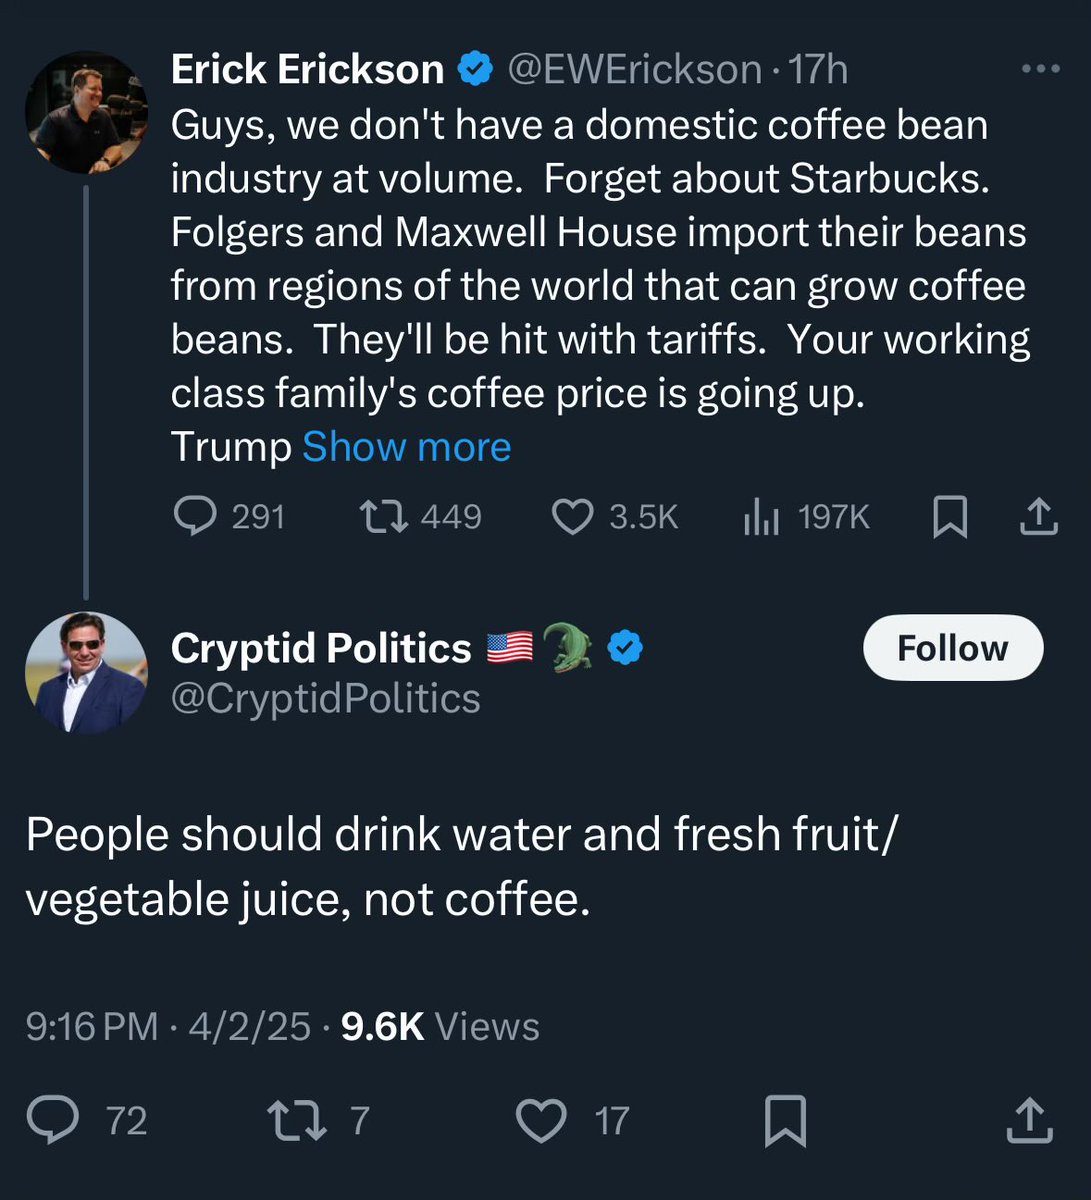The height and width of the screenshot is (1200, 1091).
Task: Share the Cryptid Politics reply
Action: click(1029, 1120)
